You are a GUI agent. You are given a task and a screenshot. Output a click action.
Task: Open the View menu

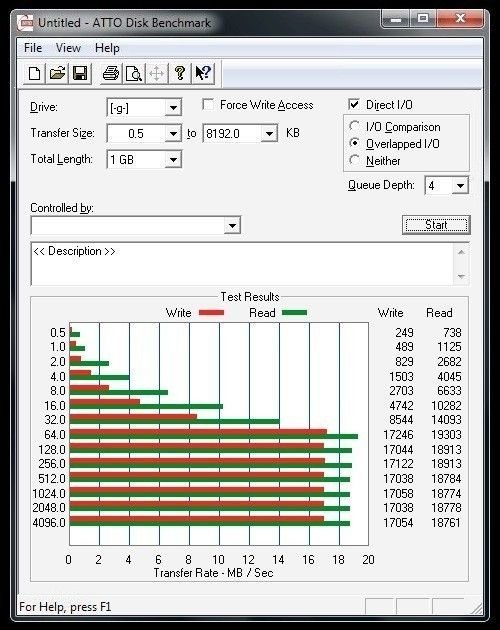pyautogui.click(x=68, y=48)
